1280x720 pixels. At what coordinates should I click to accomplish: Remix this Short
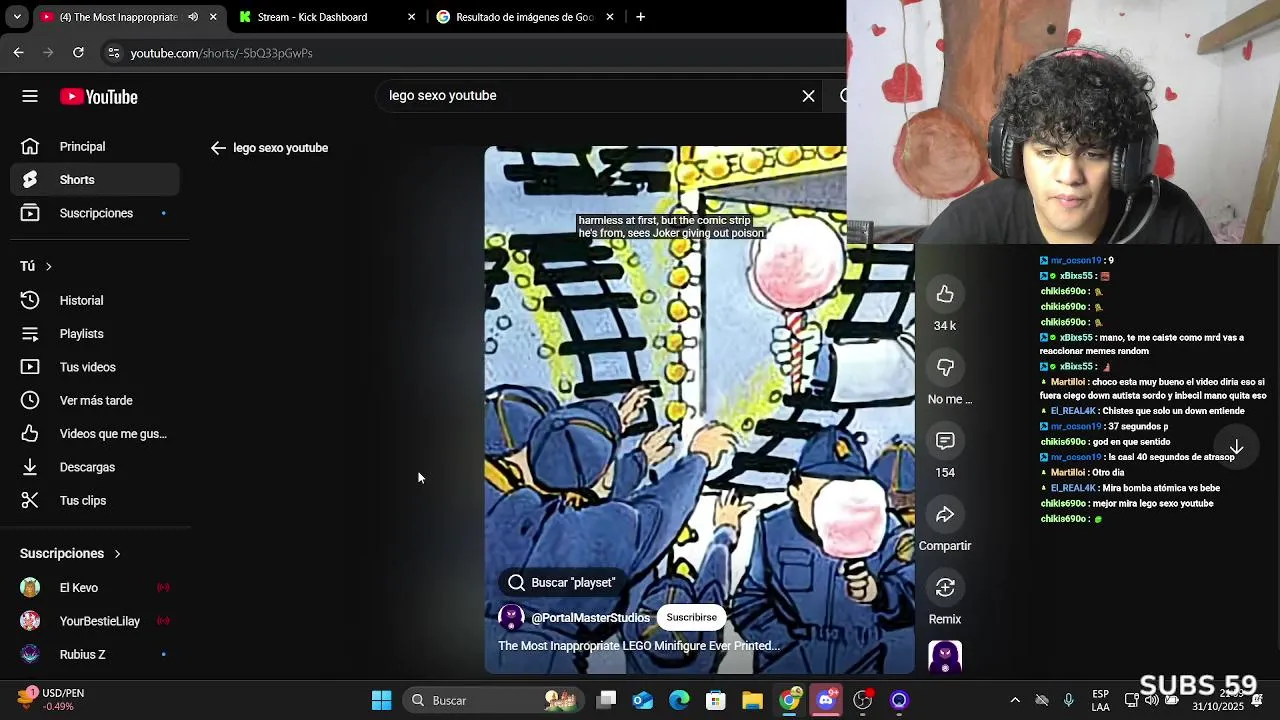pyautogui.click(x=945, y=587)
